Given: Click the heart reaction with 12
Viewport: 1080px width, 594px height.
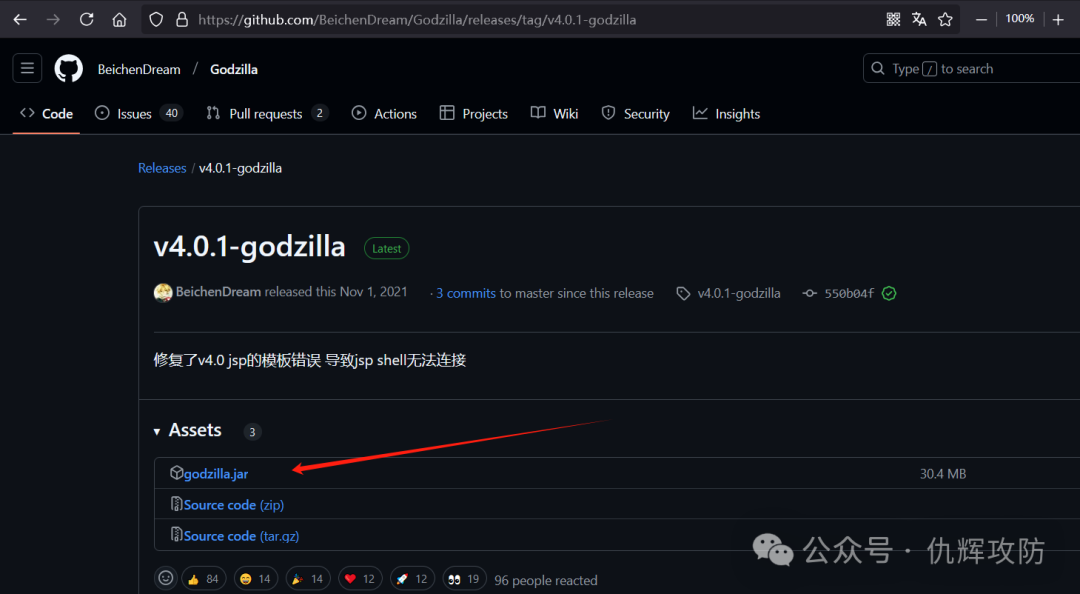Looking at the screenshot, I should coord(360,579).
